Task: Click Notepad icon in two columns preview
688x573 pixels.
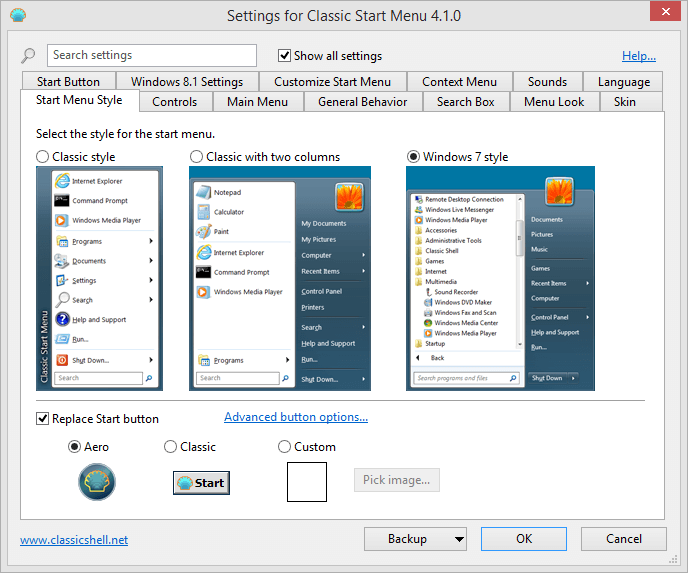Action: click(204, 192)
